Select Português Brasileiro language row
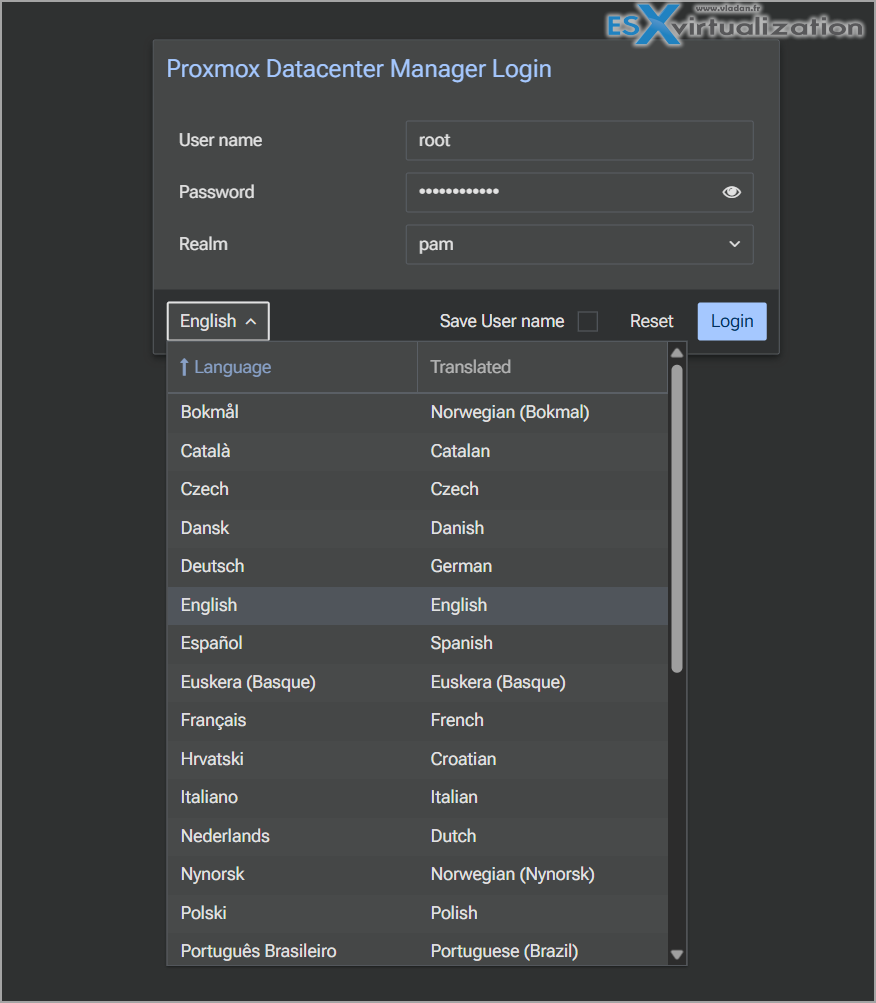The height and width of the screenshot is (1003, 876). (x=258, y=951)
